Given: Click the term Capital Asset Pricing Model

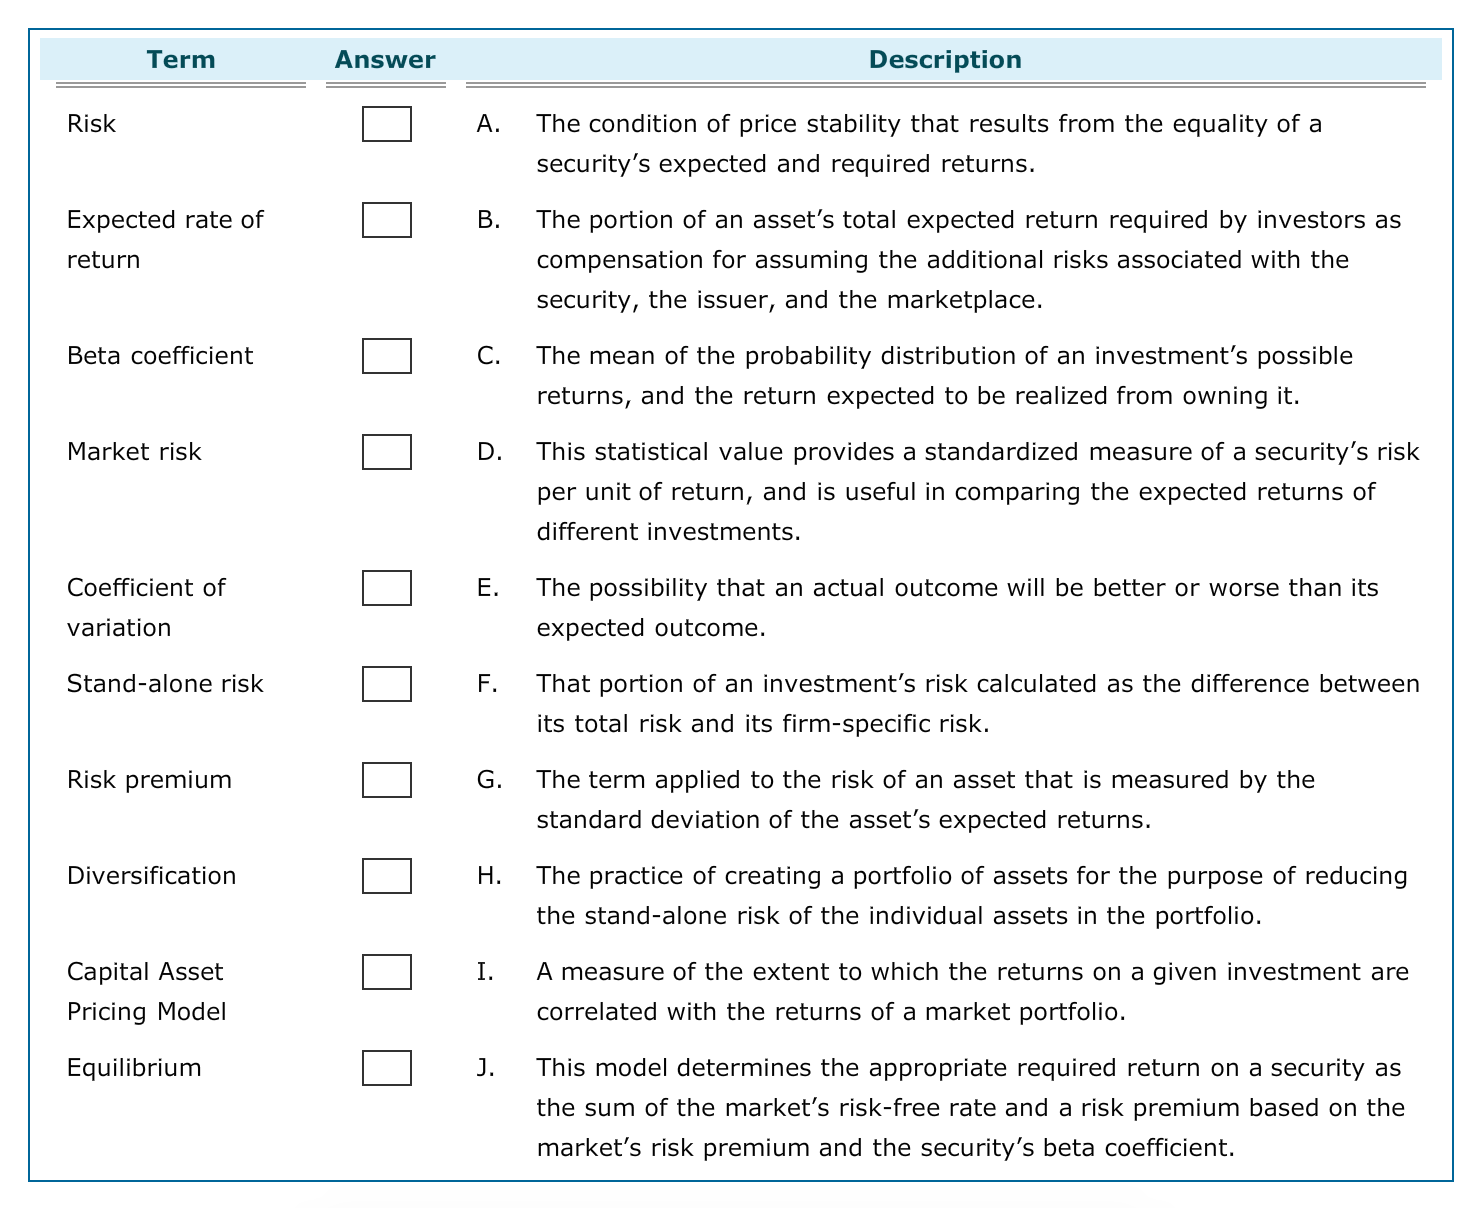Looking at the screenshot, I should (x=145, y=991).
